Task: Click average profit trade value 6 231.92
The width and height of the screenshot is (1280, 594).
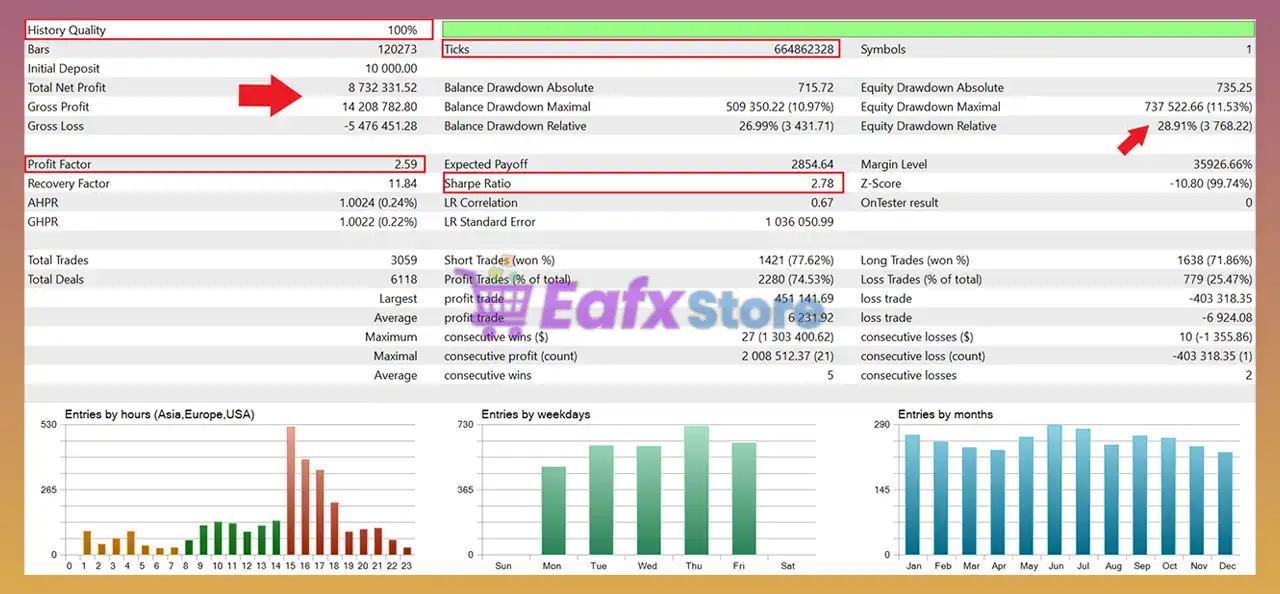Action: pyautogui.click(x=811, y=318)
